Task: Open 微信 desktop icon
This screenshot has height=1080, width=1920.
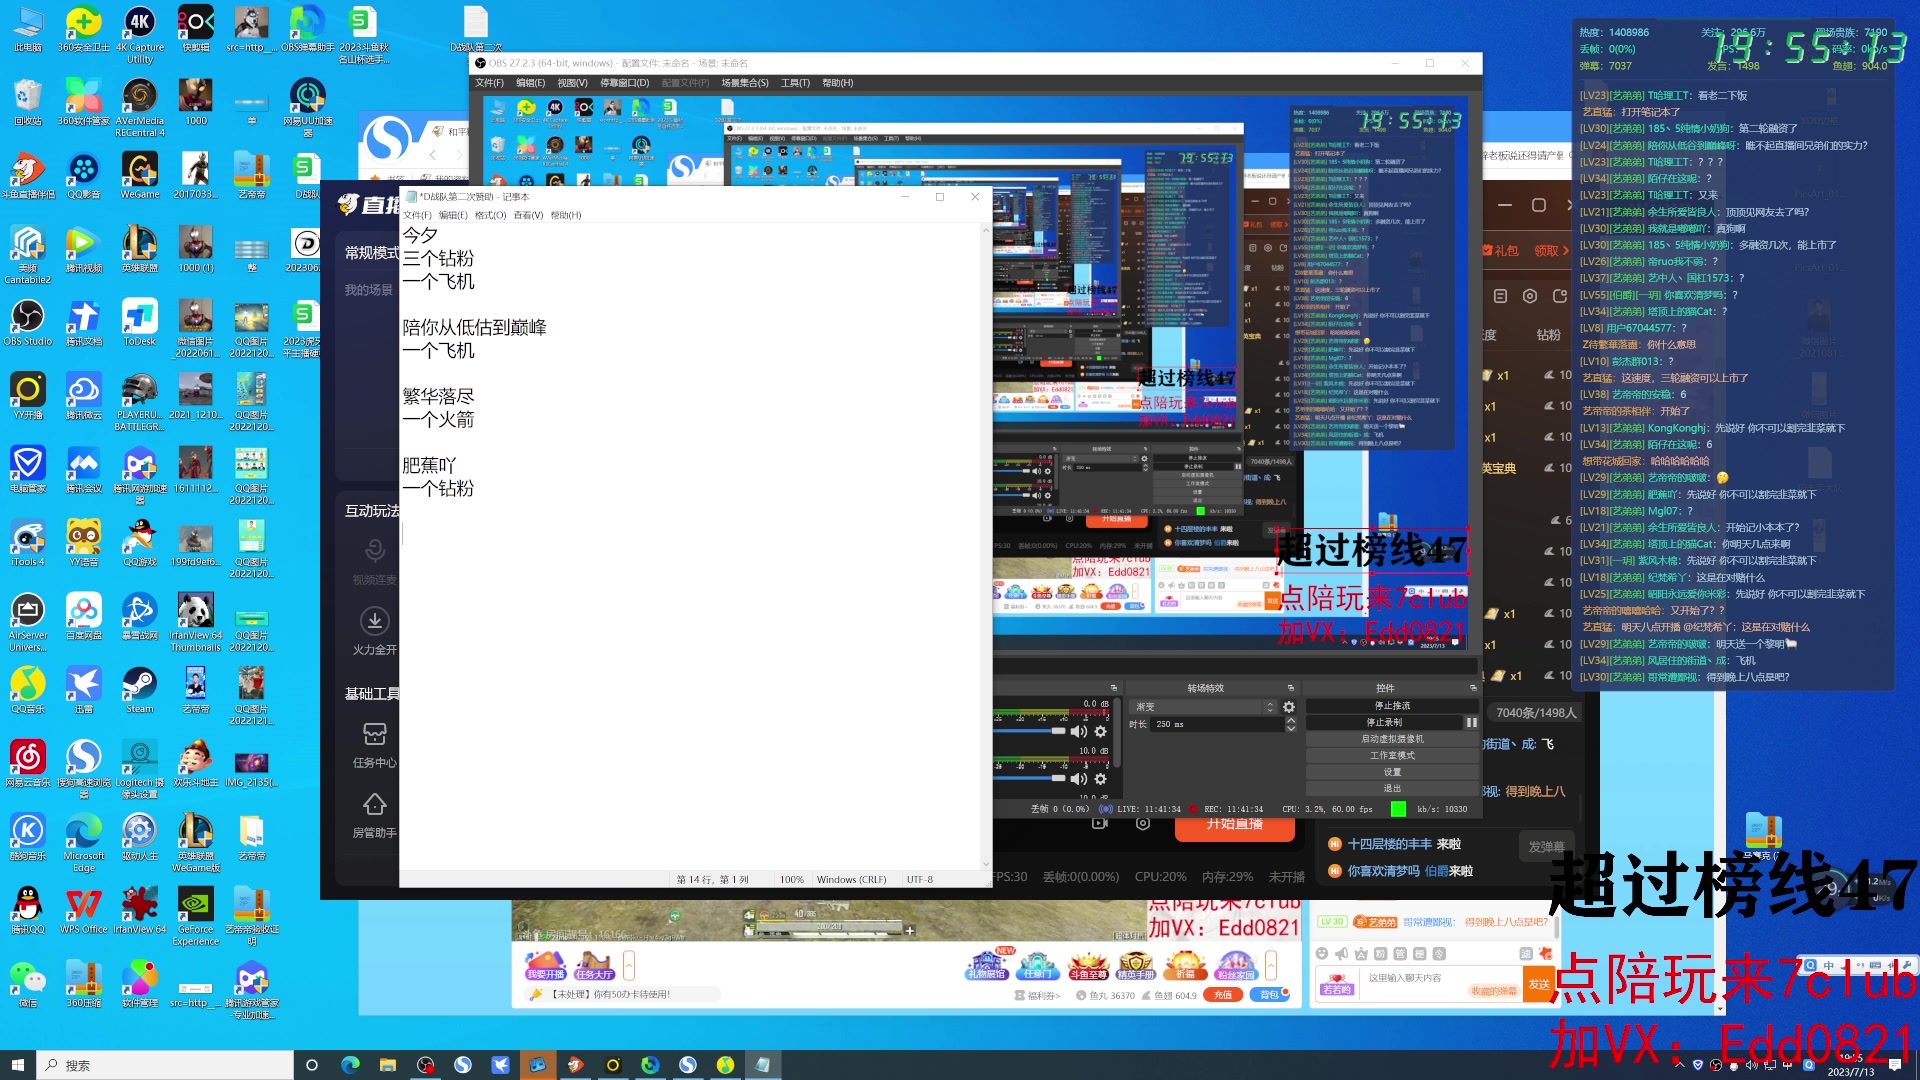Action: (x=28, y=984)
